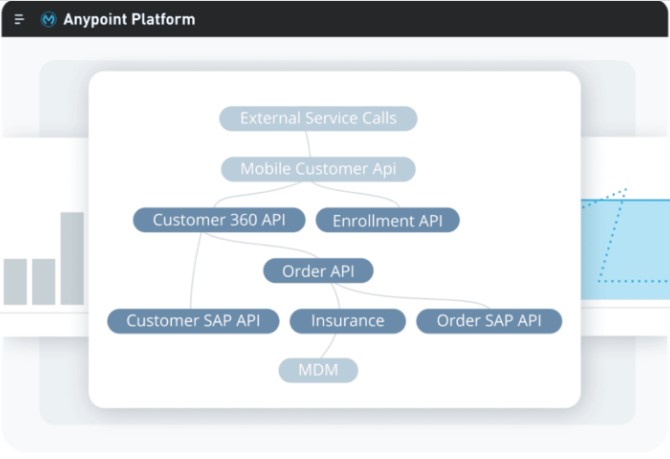Viewport: 670px width, 459px height.
Task: Click the peak of the dotted line graph
Action: [625, 189]
